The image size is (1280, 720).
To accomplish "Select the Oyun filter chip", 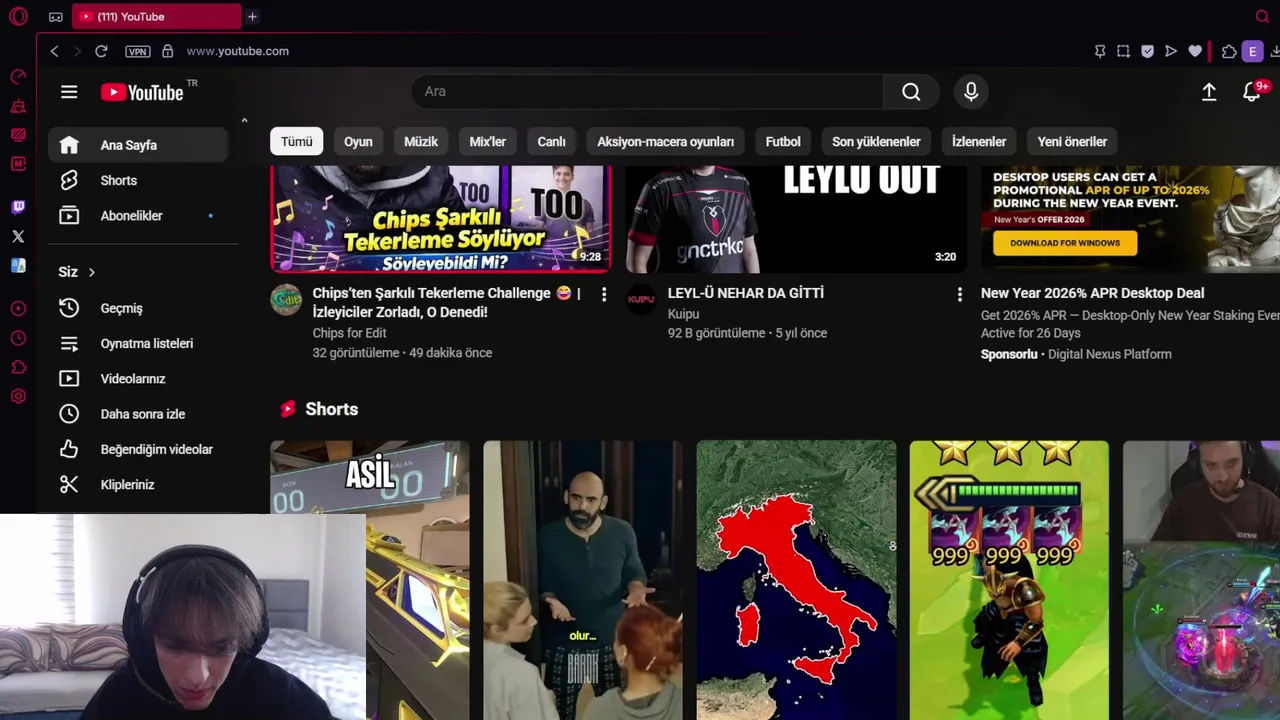I will point(358,142).
